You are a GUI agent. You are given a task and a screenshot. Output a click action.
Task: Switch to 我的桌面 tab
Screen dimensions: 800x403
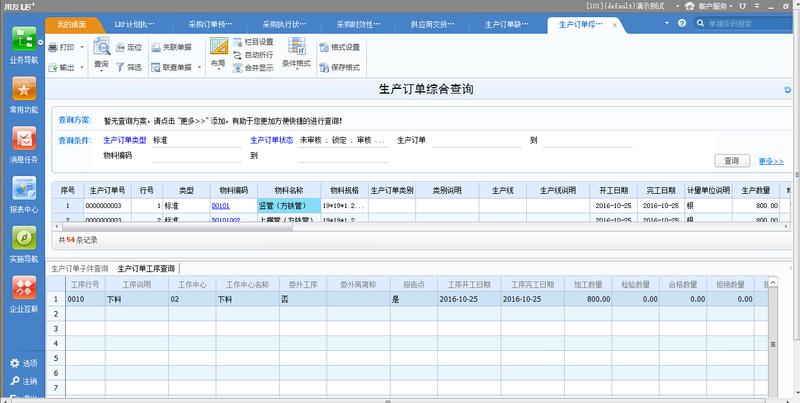71,24
